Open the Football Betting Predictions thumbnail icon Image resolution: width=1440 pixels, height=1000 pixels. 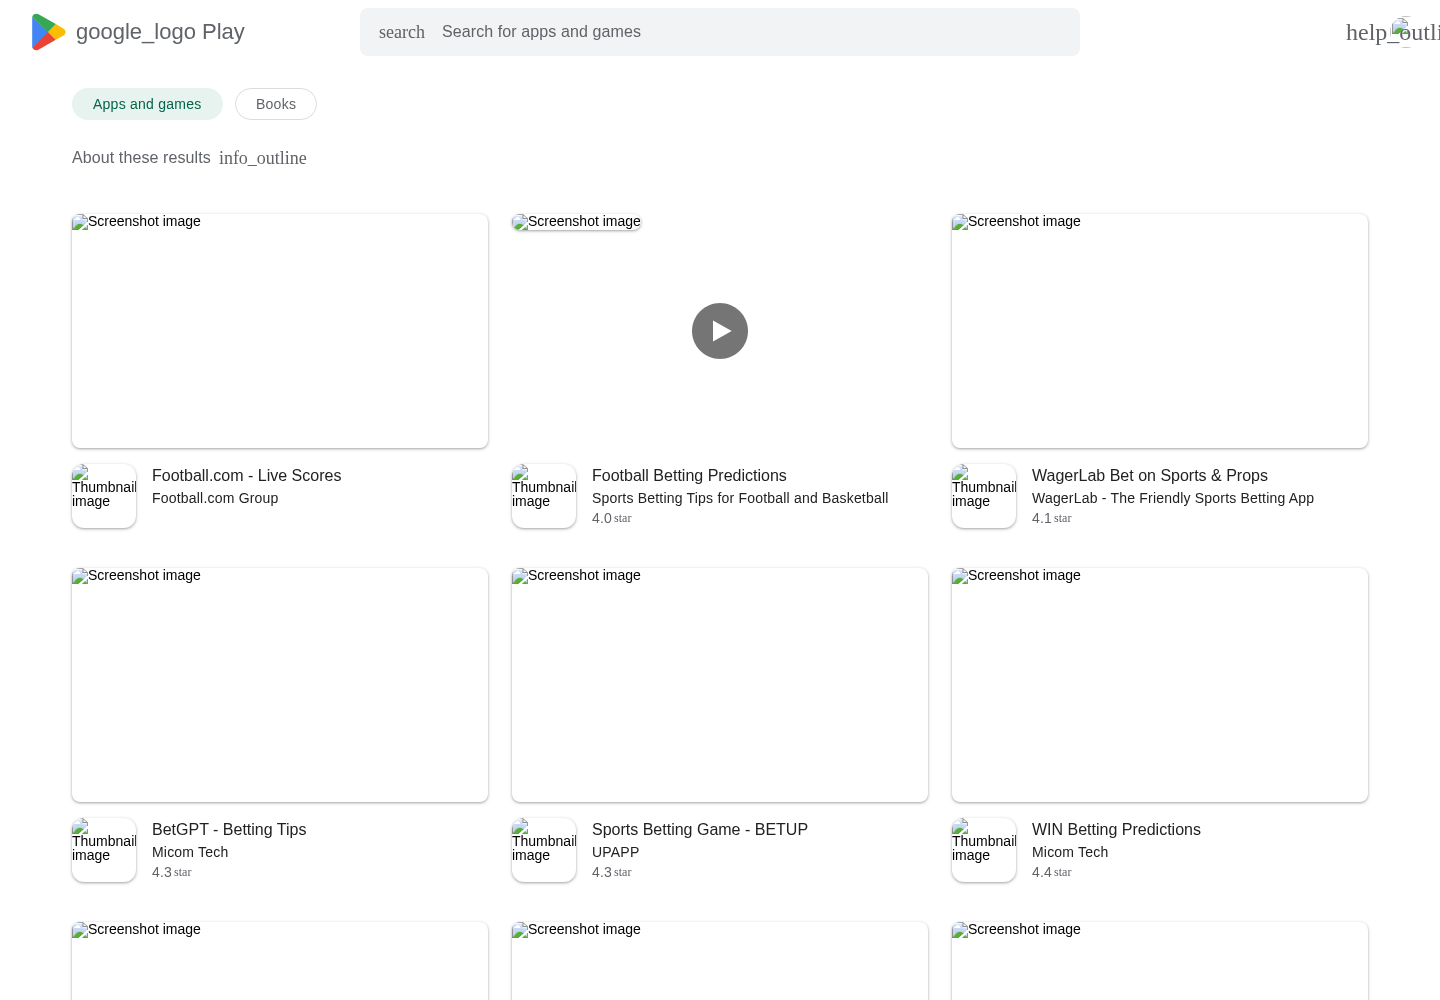(x=544, y=496)
